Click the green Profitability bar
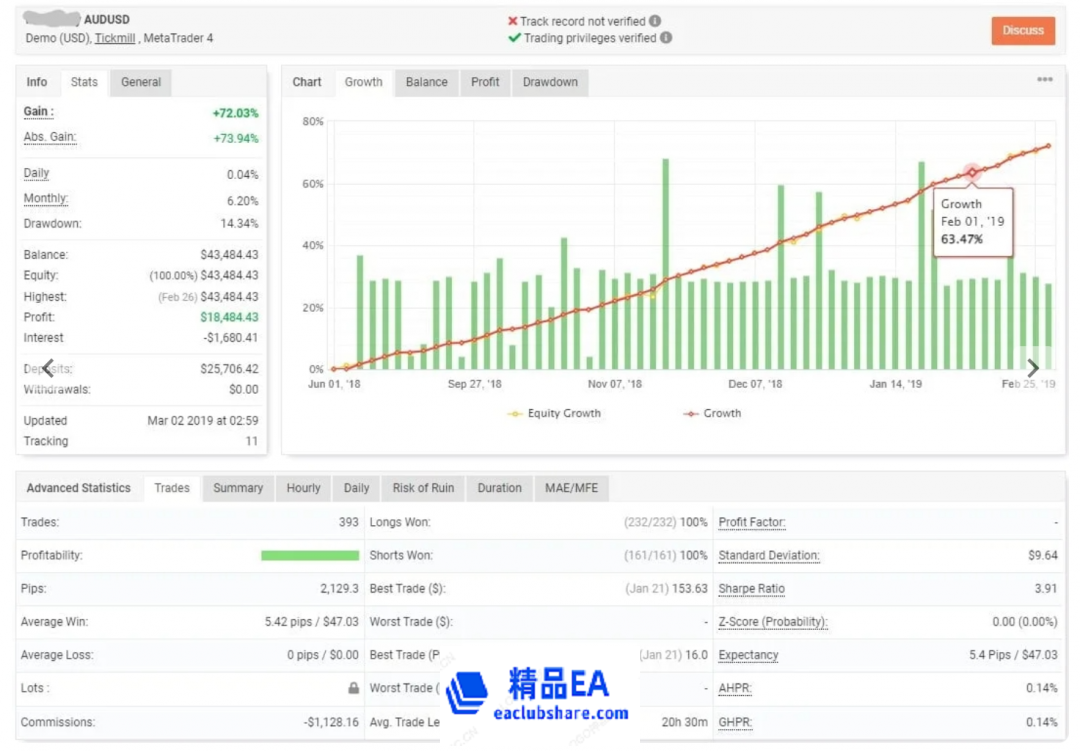Viewport: 1080px width, 751px height. tap(310, 555)
